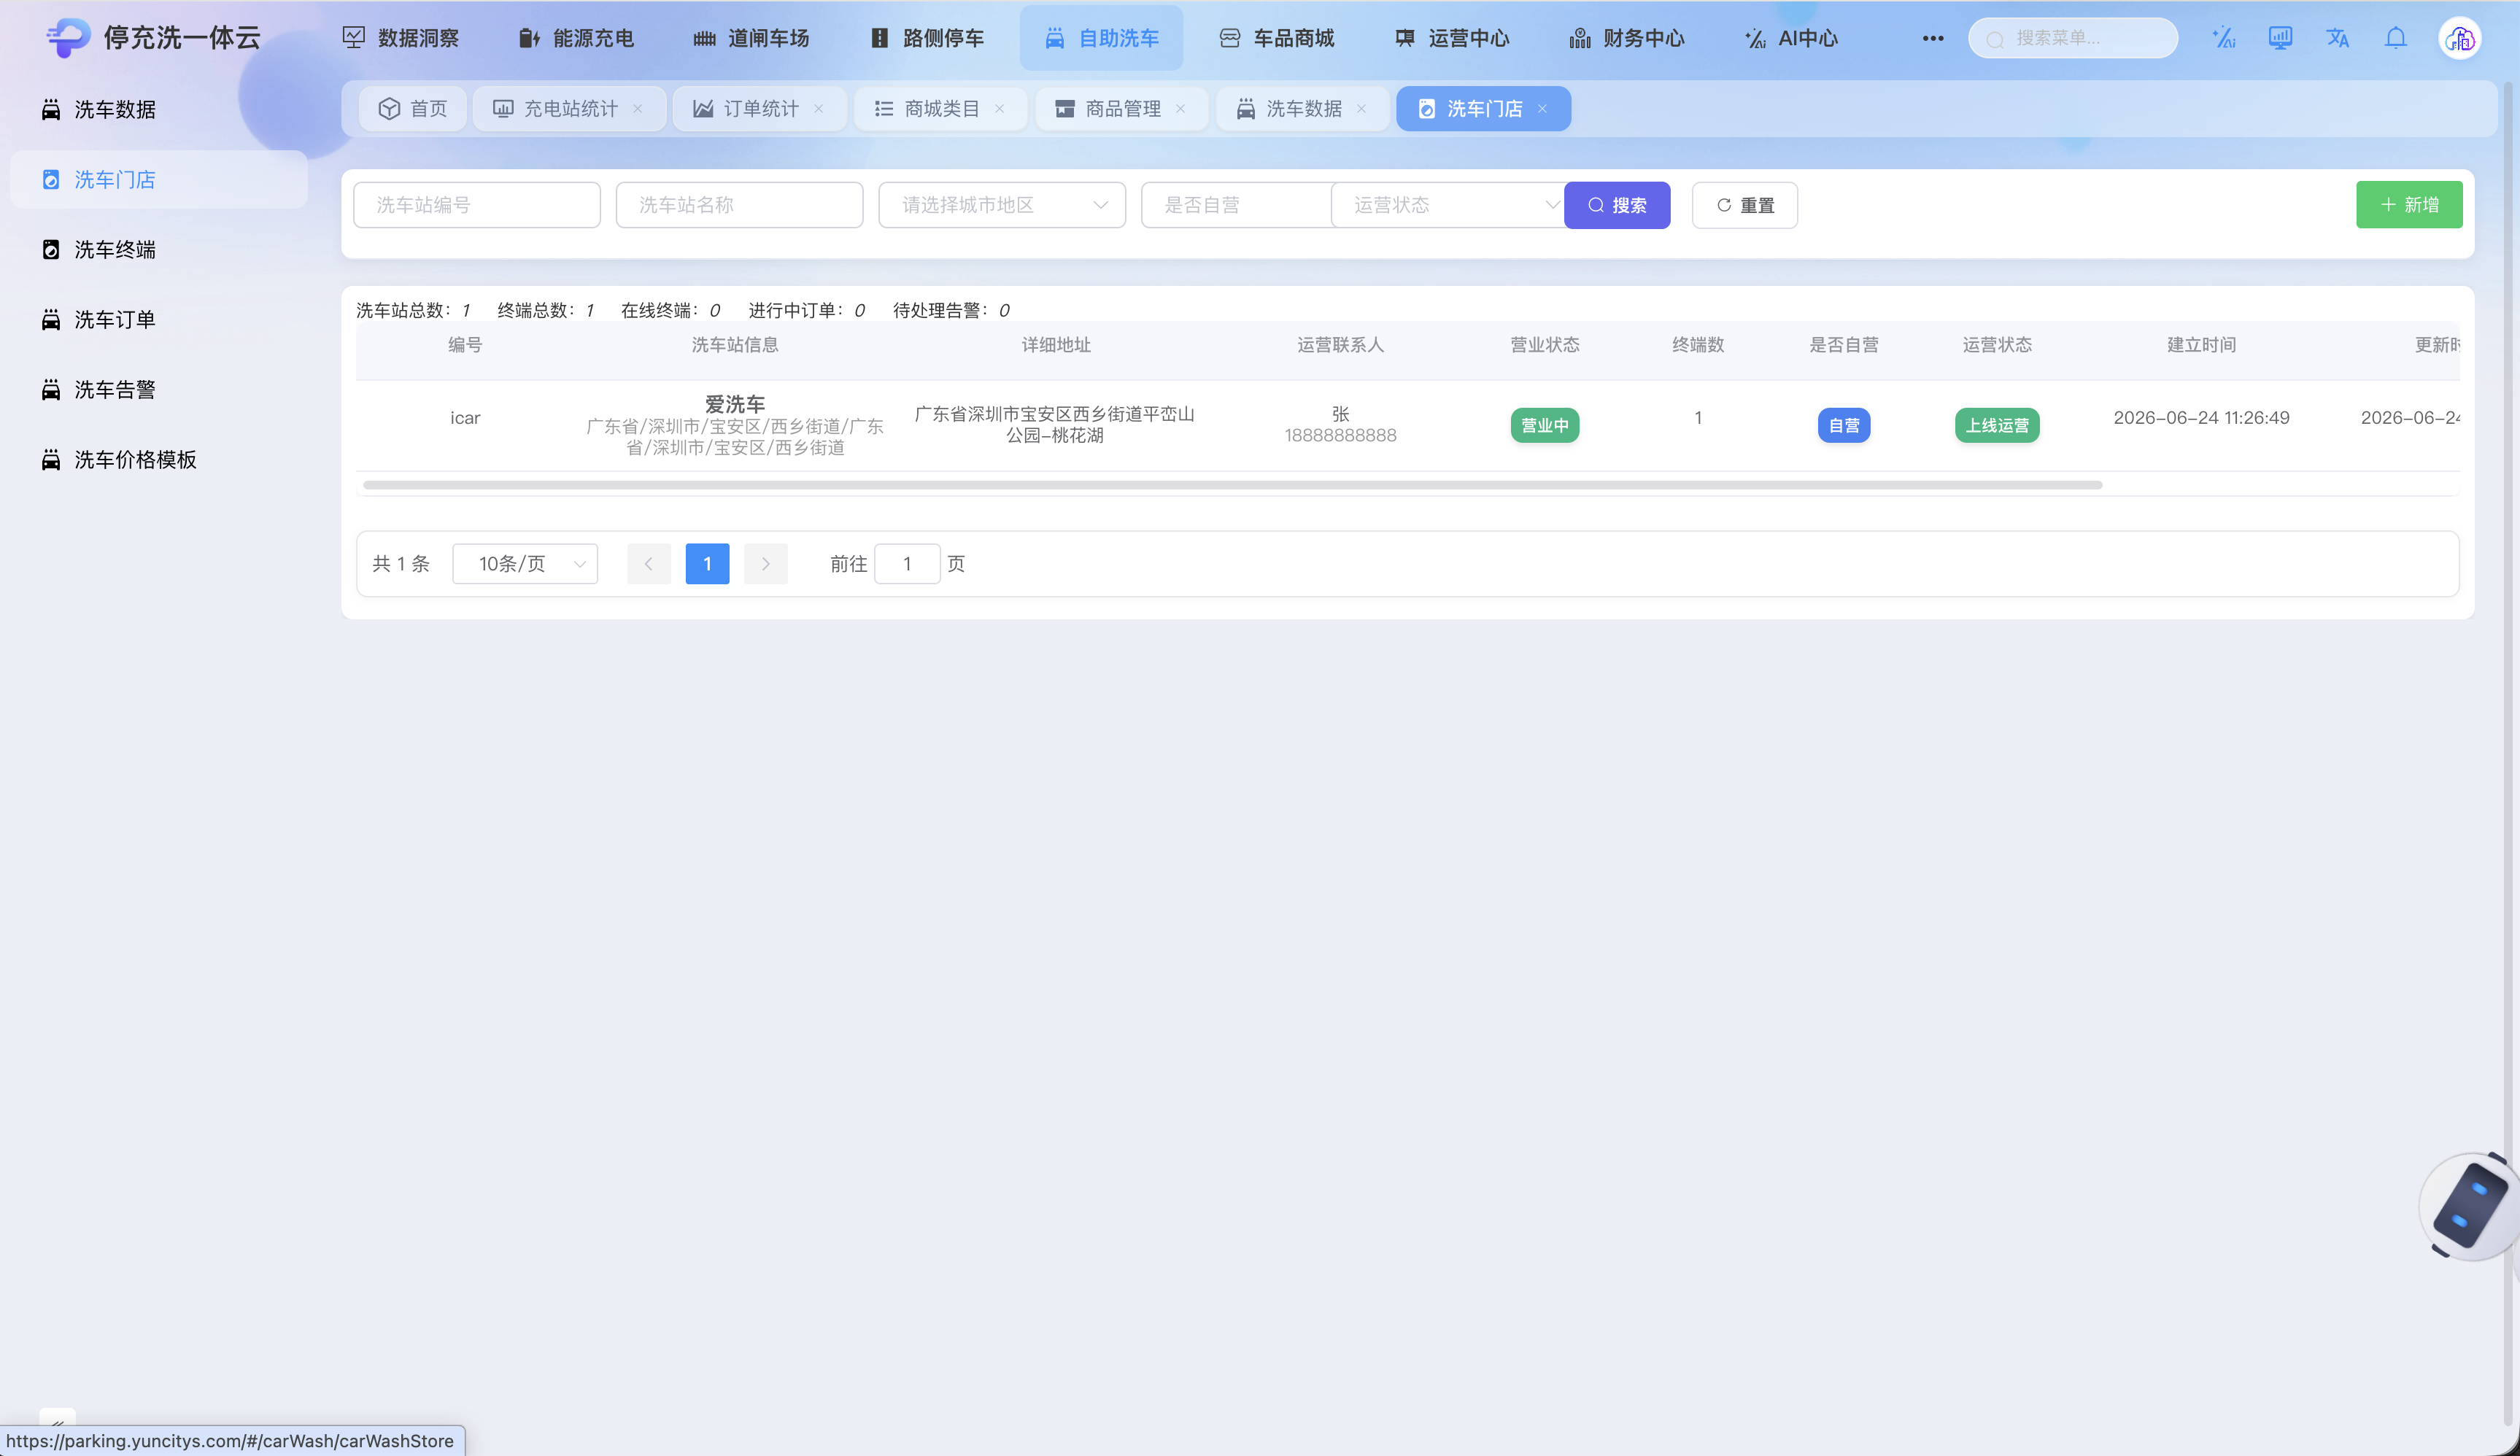Click the 停充洗一体云 logo icon
This screenshot has height=1456, width=2520.
click(68, 38)
